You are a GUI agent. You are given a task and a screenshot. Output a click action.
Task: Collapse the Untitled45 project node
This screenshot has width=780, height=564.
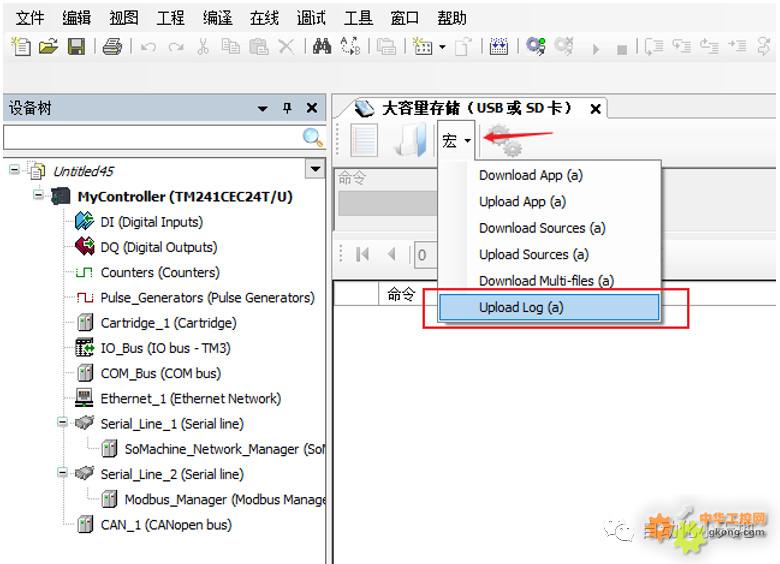coord(14,170)
